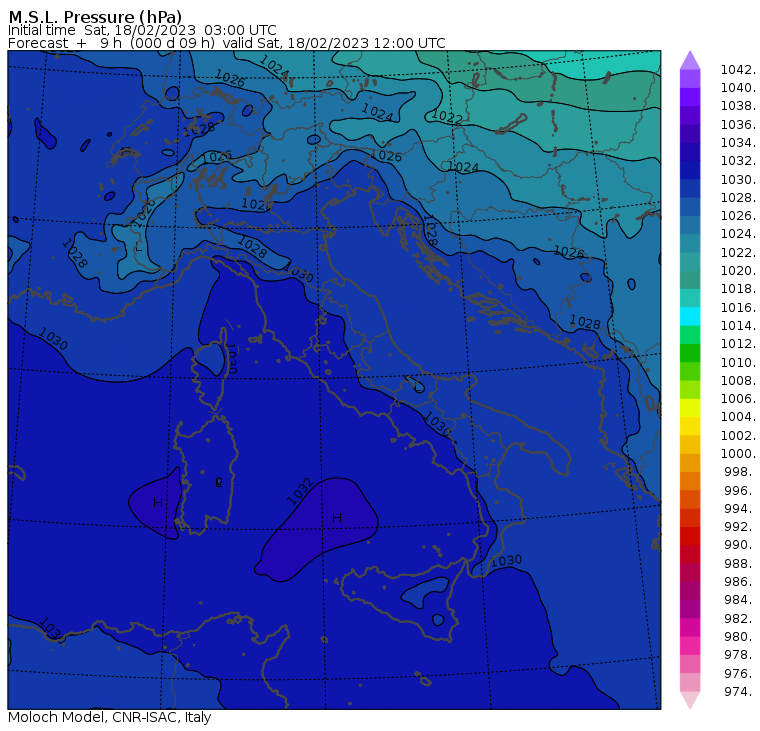Click the 1042. legend label
760x731 pixels.
pyautogui.click(x=738, y=70)
